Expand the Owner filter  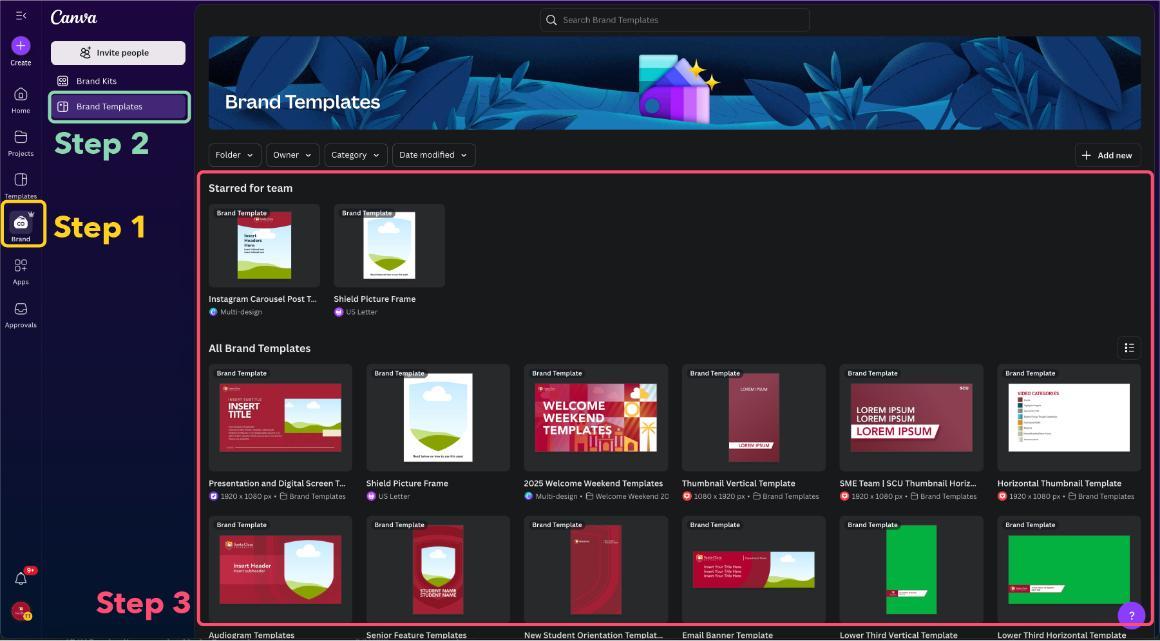(x=291, y=155)
